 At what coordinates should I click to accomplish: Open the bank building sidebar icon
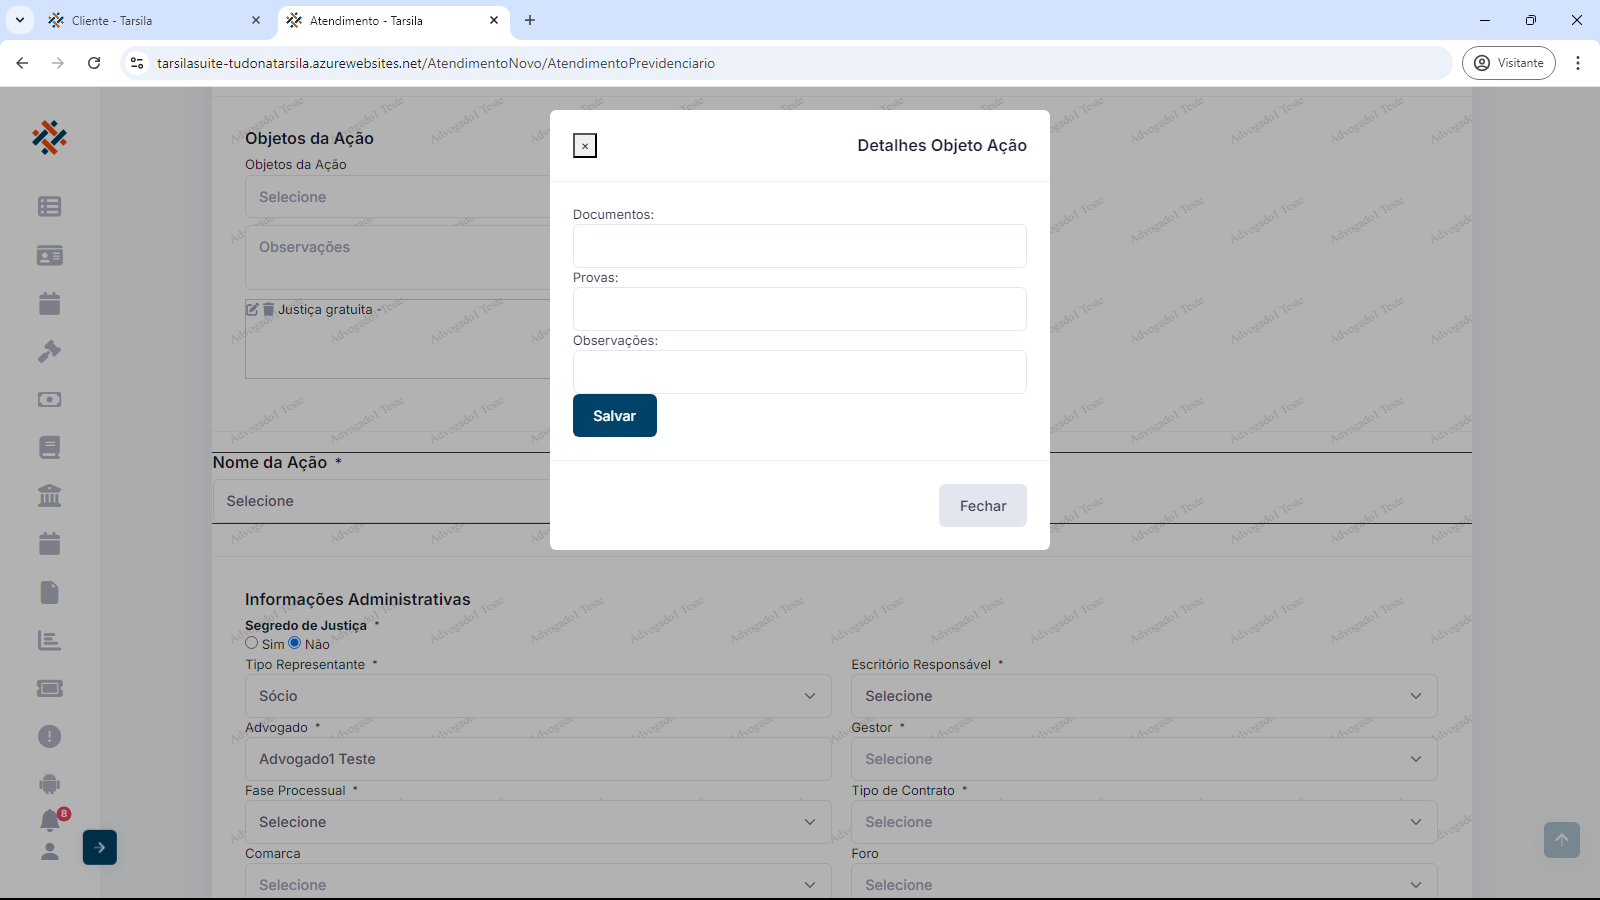49,495
